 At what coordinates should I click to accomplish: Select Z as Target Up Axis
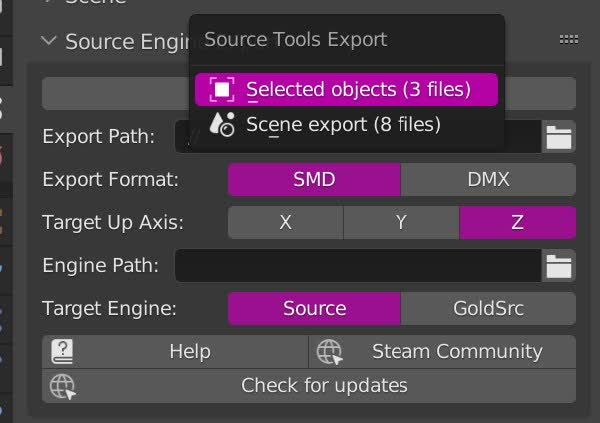point(517,222)
